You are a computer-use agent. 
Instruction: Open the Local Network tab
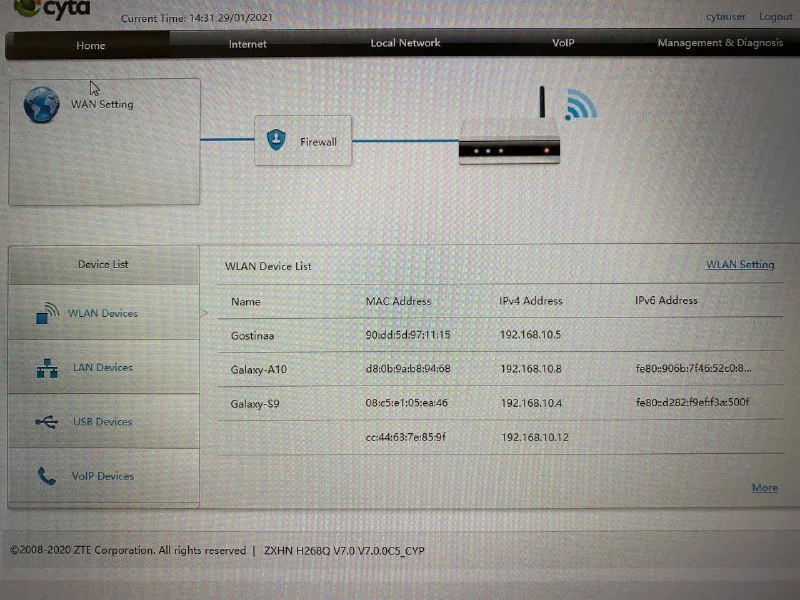tap(405, 43)
